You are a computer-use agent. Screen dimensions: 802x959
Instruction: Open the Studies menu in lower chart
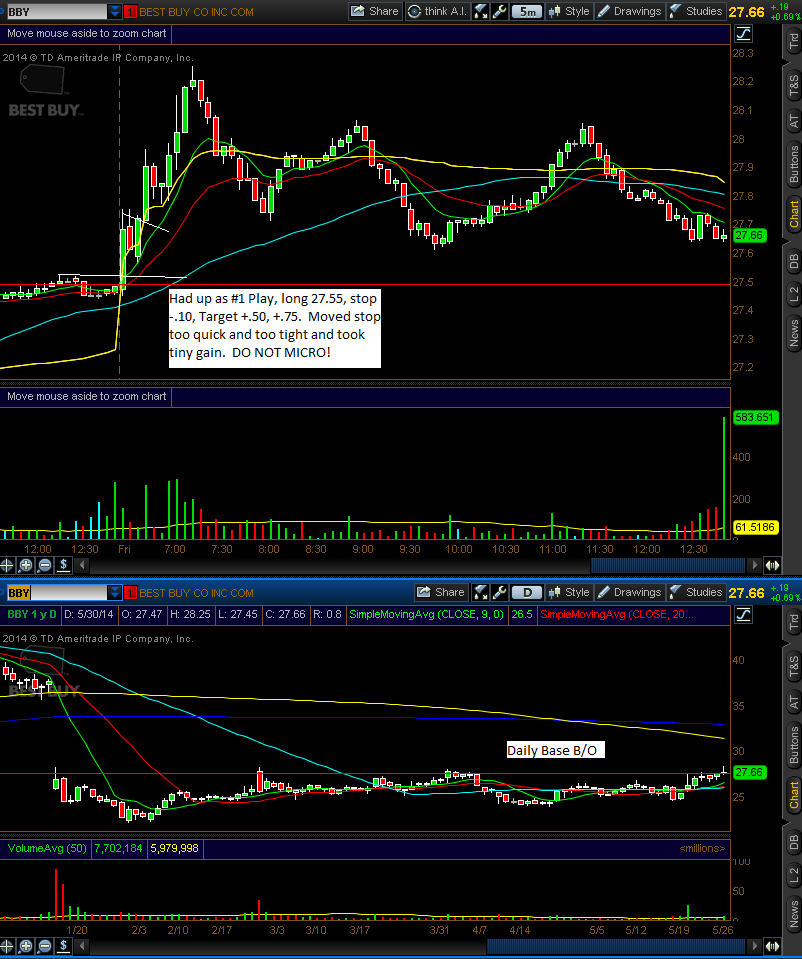tap(696, 592)
